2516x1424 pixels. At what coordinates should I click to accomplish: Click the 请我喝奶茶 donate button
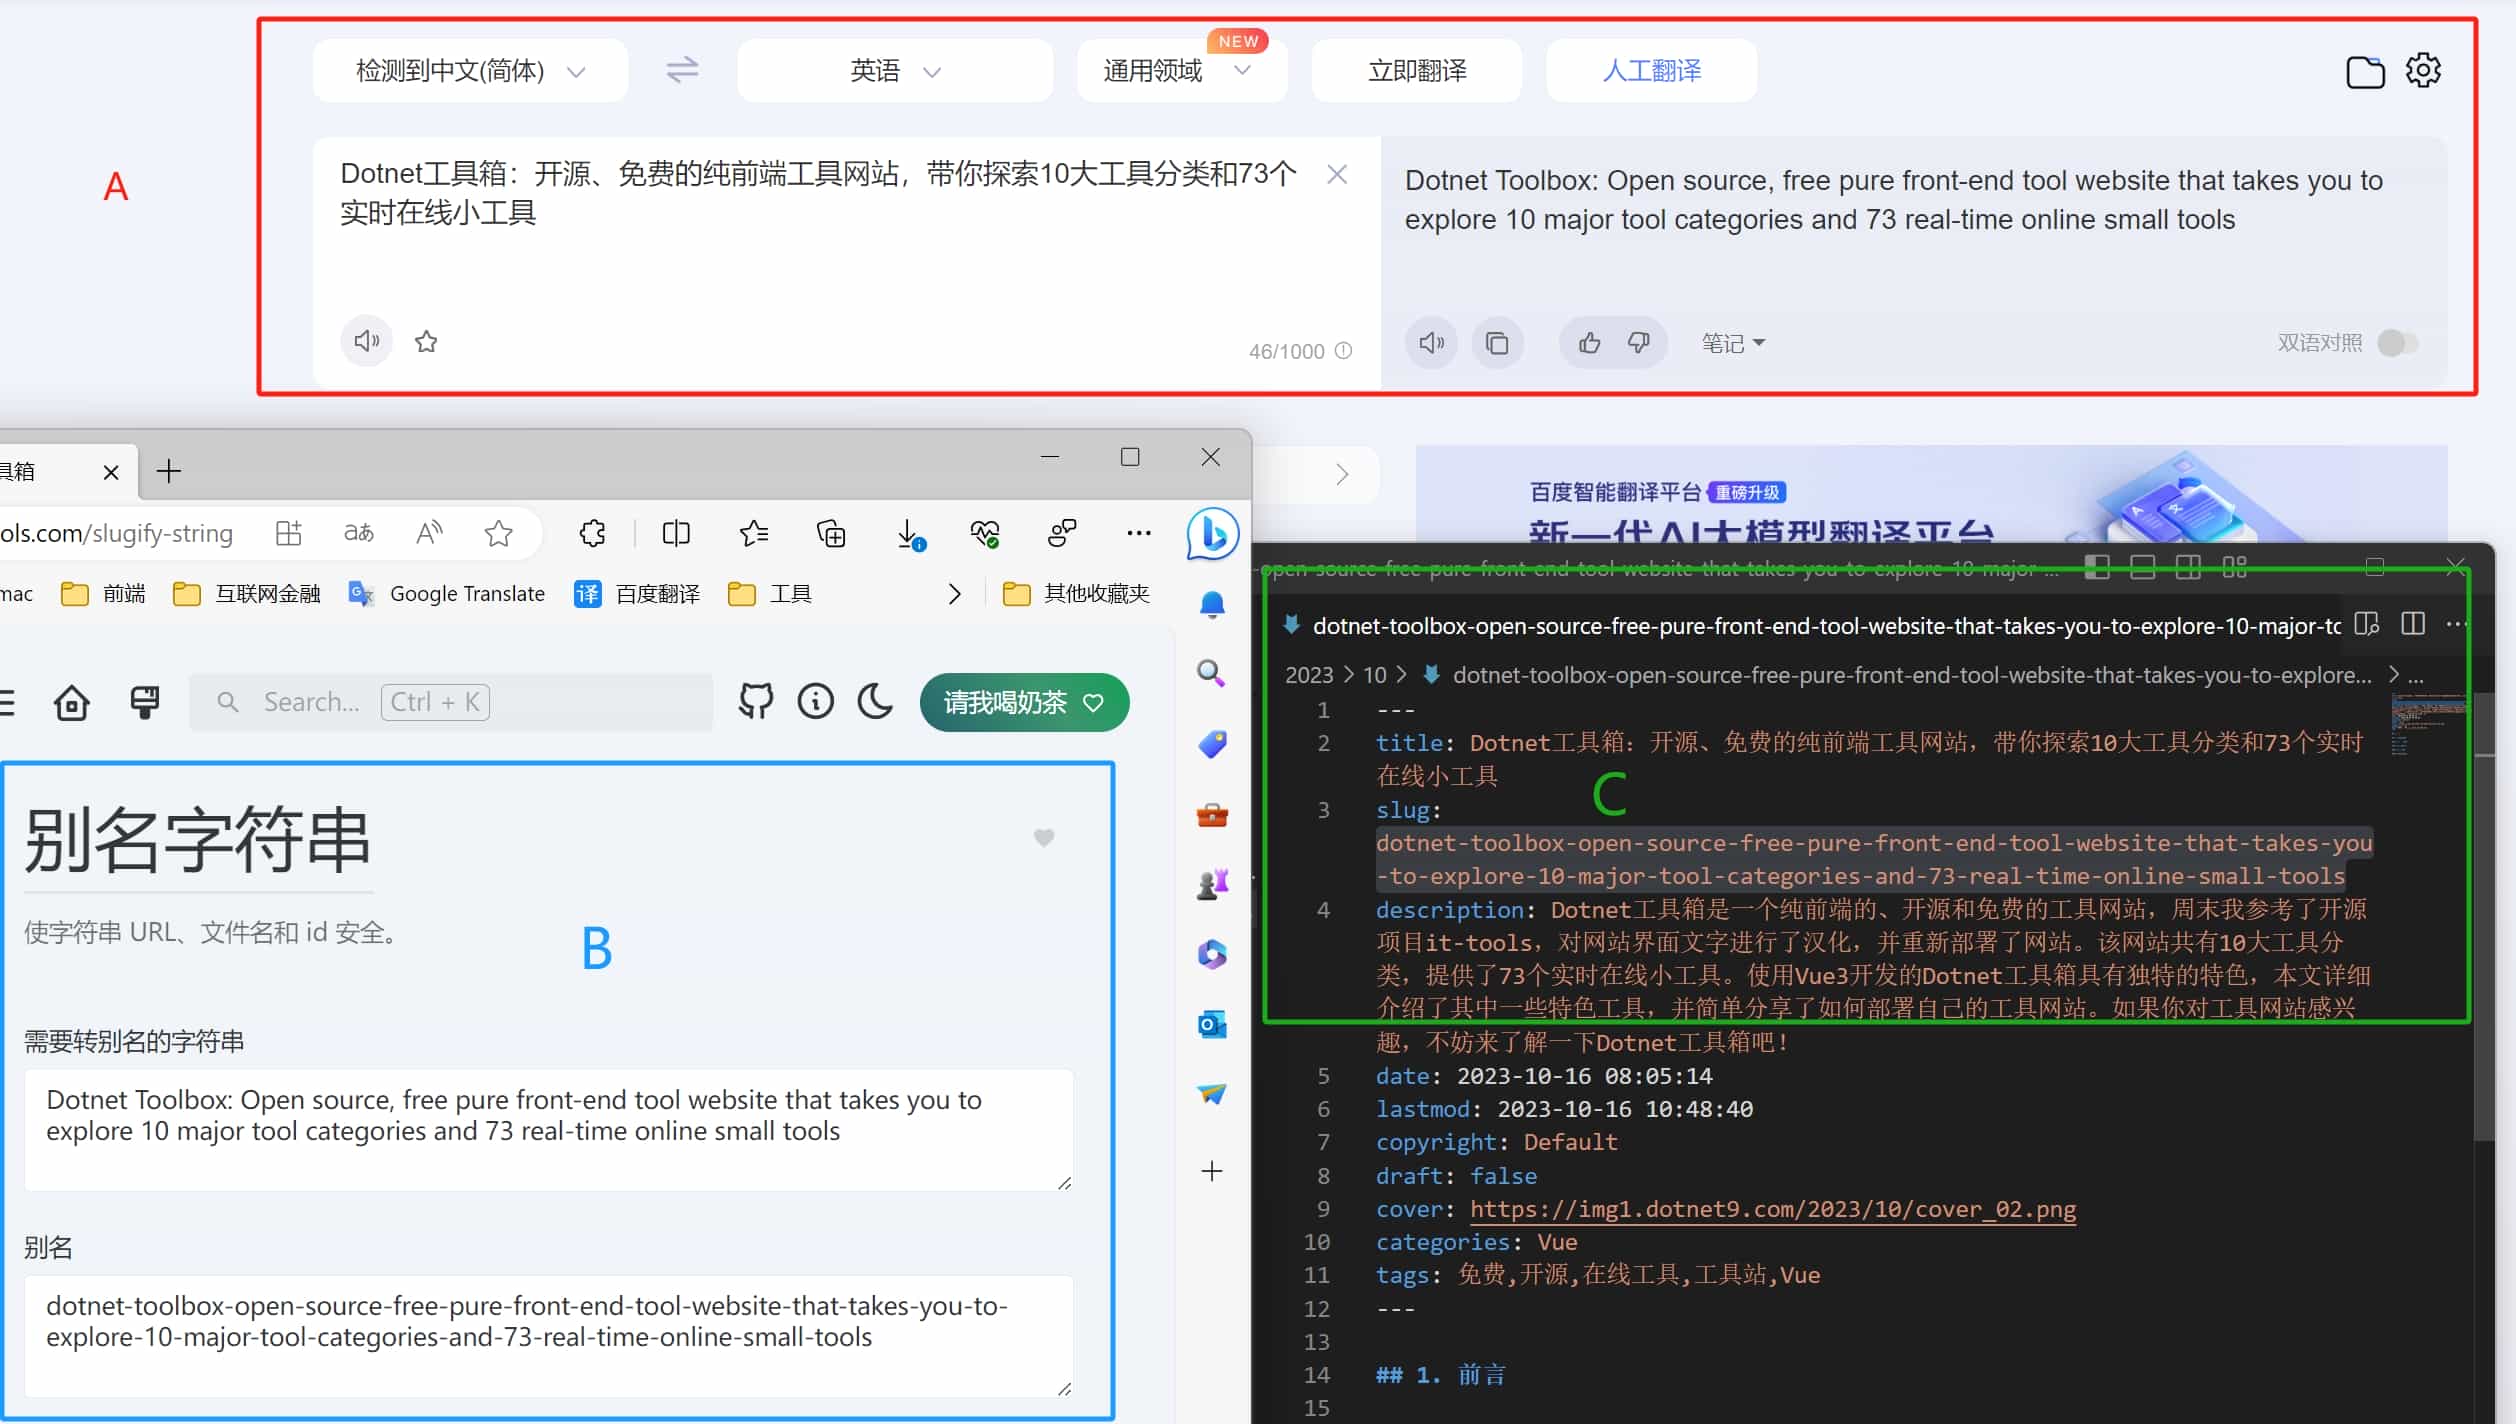tap(1023, 701)
